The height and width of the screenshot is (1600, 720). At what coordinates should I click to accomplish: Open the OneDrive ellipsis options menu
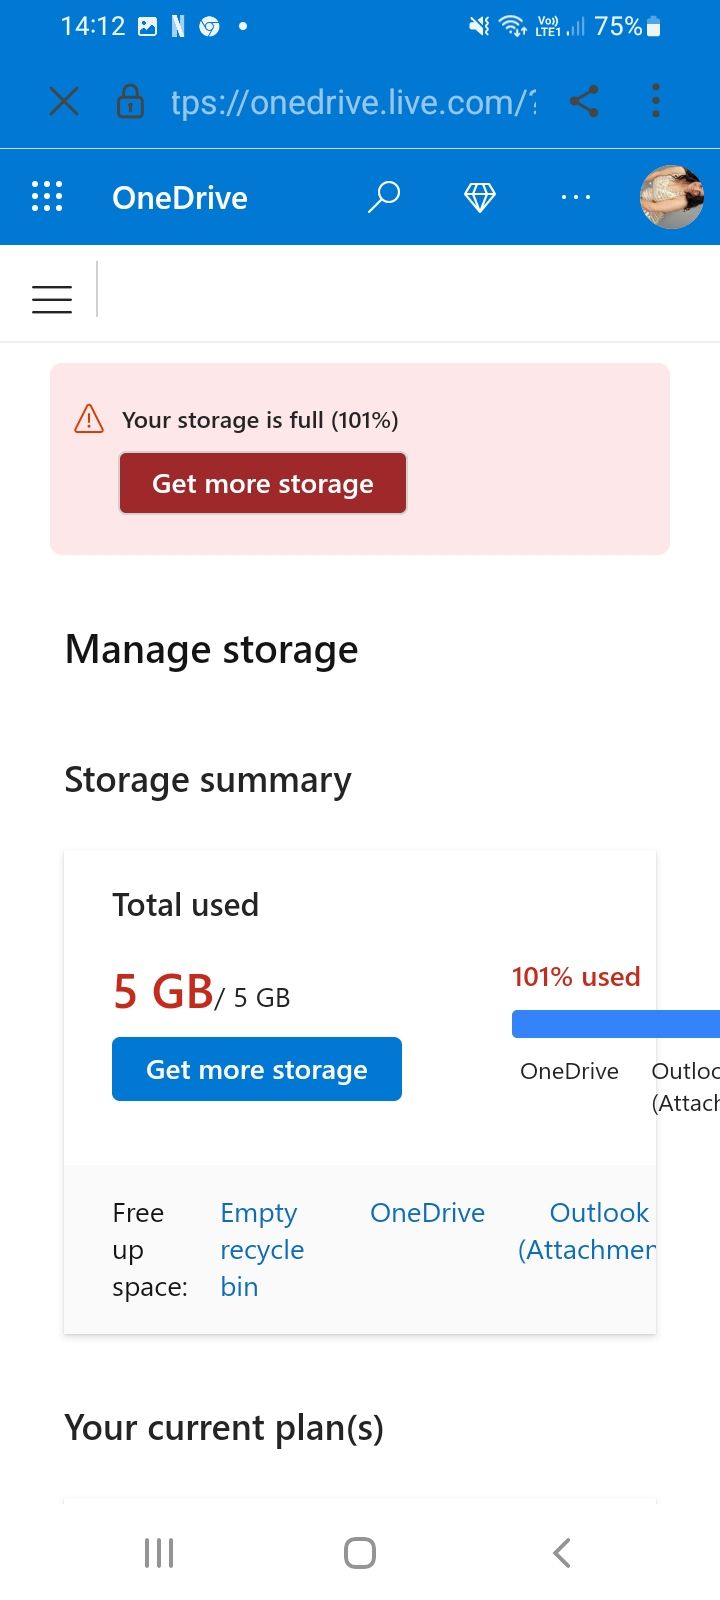575,197
